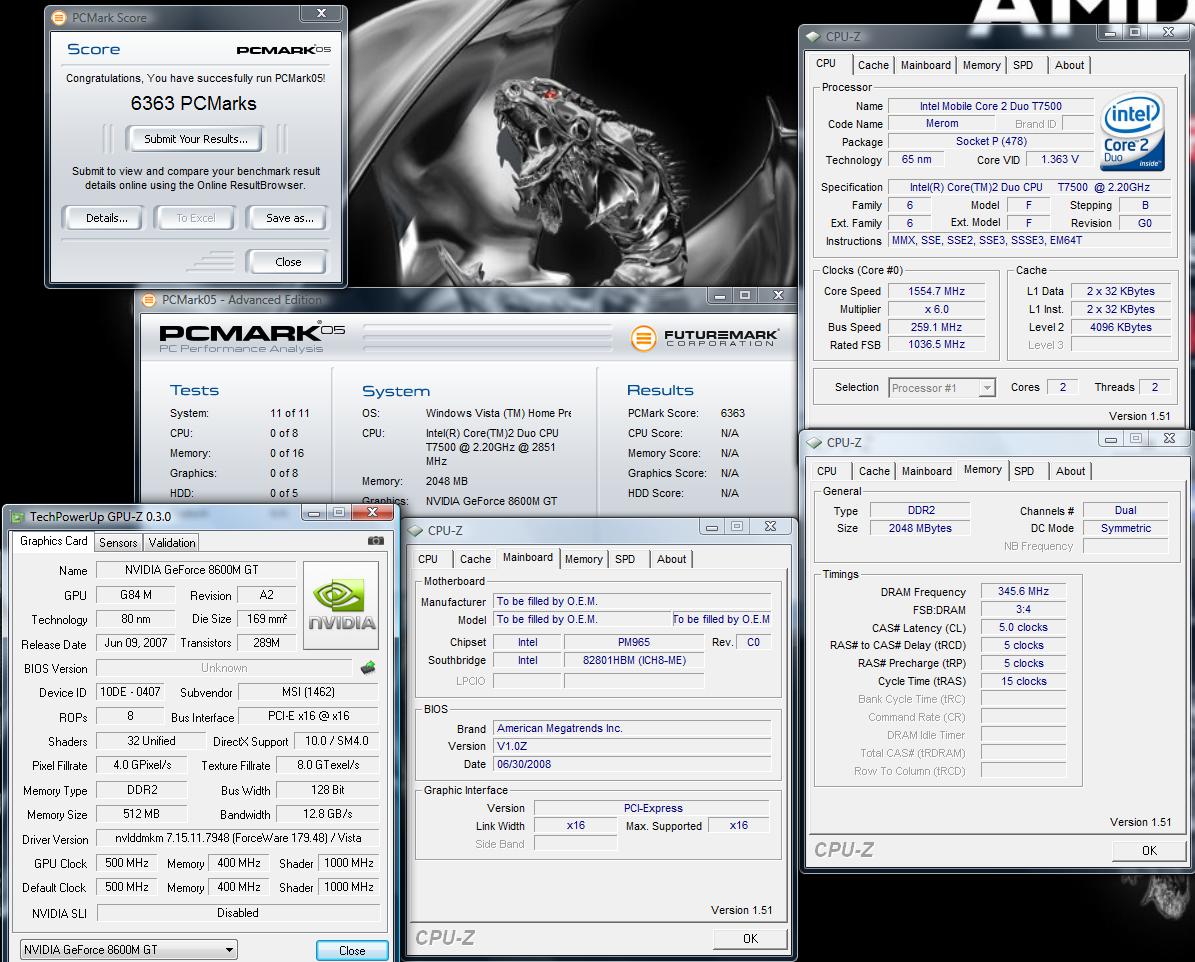Click the Driver Version field in GPU-Z

coord(238,838)
